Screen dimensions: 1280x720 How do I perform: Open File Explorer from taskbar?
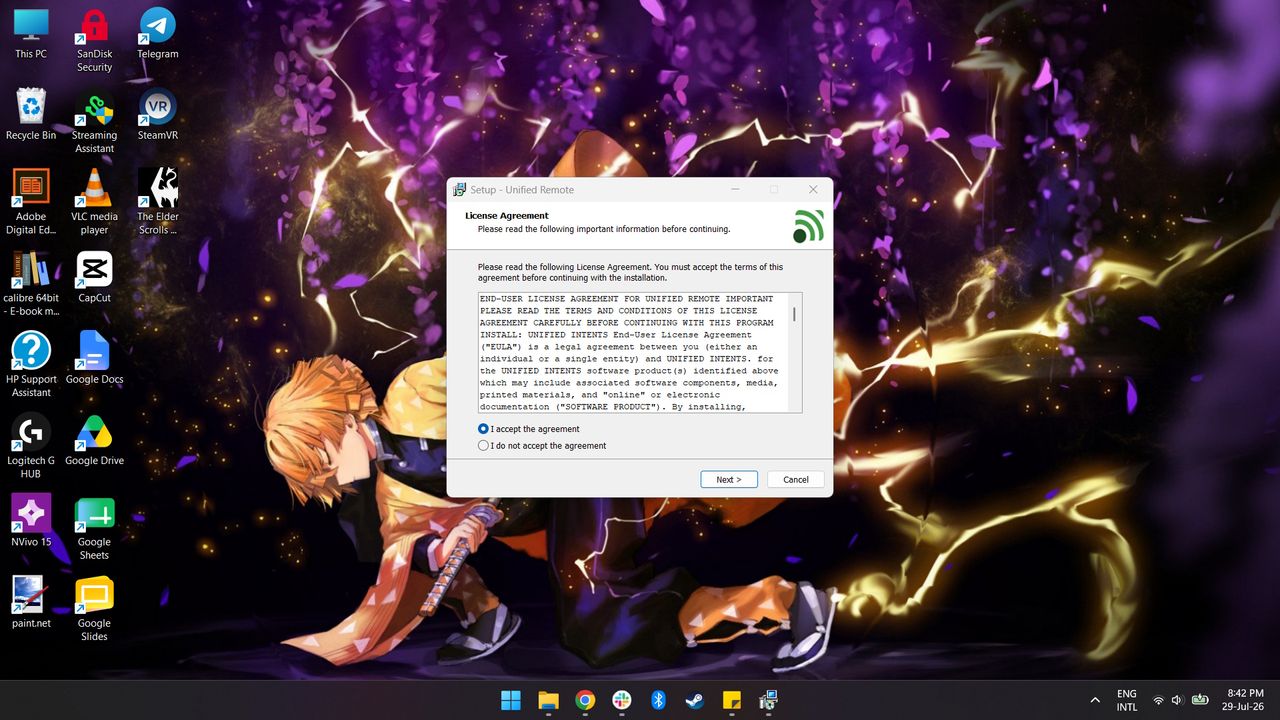pos(547,700)
